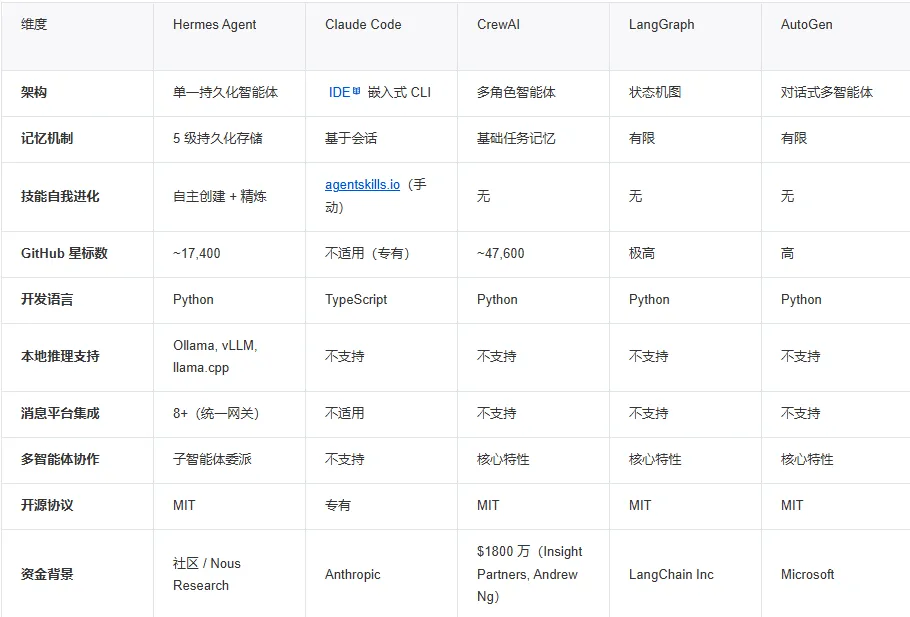Click the 技能自我进化 row label

point(60,196)
